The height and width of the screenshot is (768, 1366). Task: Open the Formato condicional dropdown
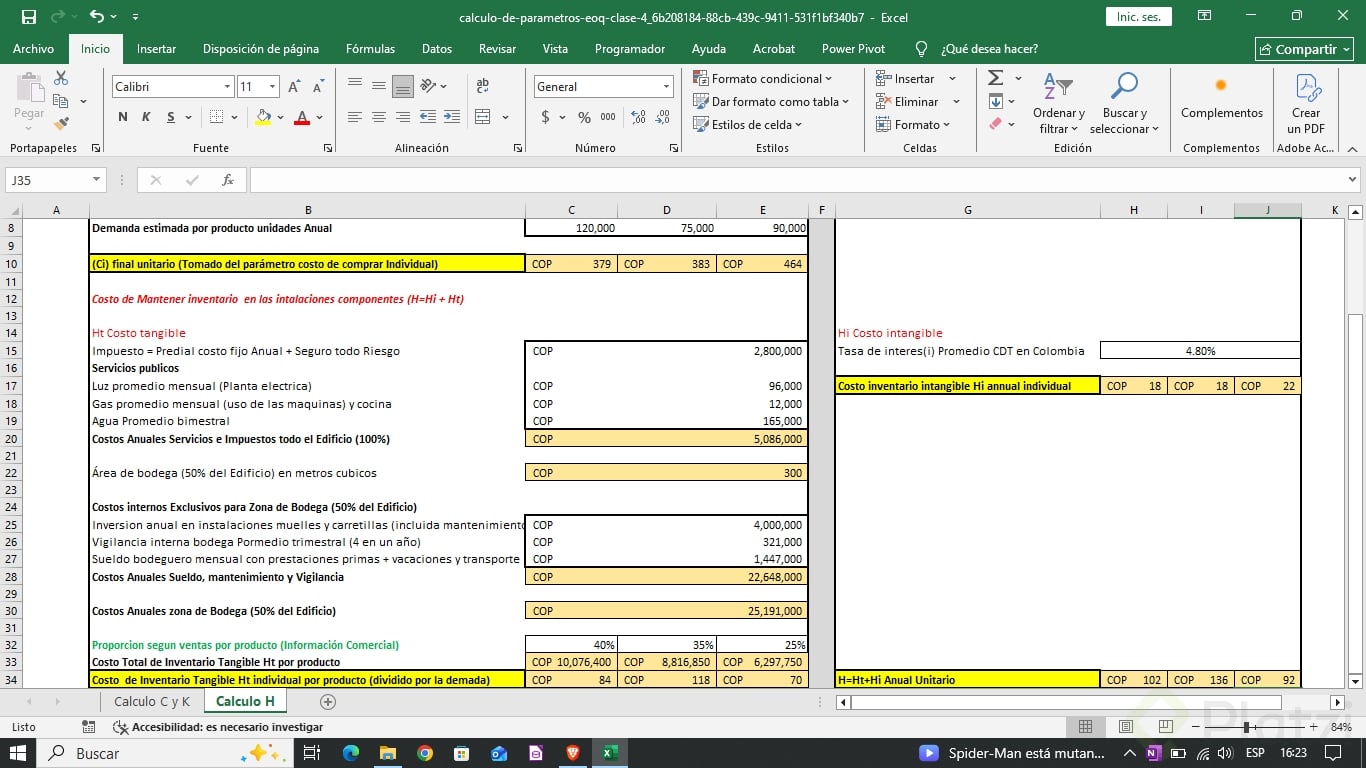765,78
